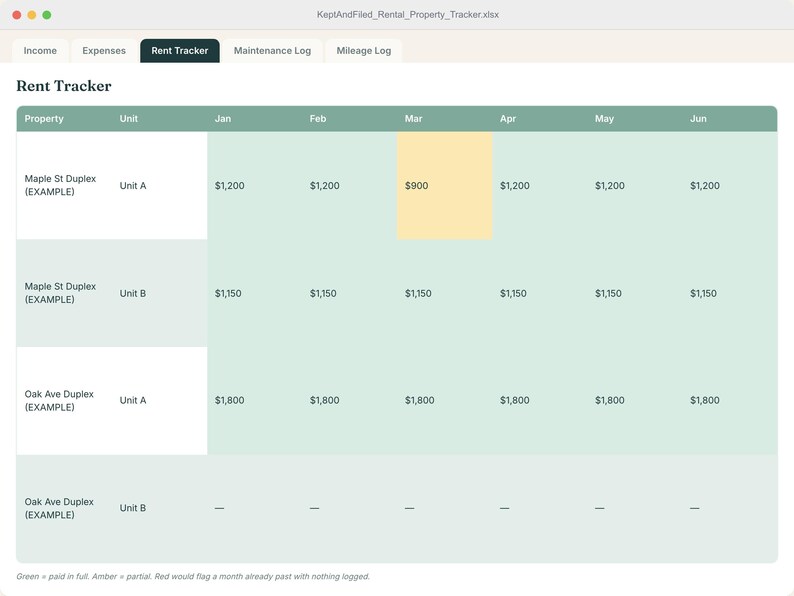Screen dimensions: 794x596
Task: Open the Maintenance Log tab
Action: 272,51
